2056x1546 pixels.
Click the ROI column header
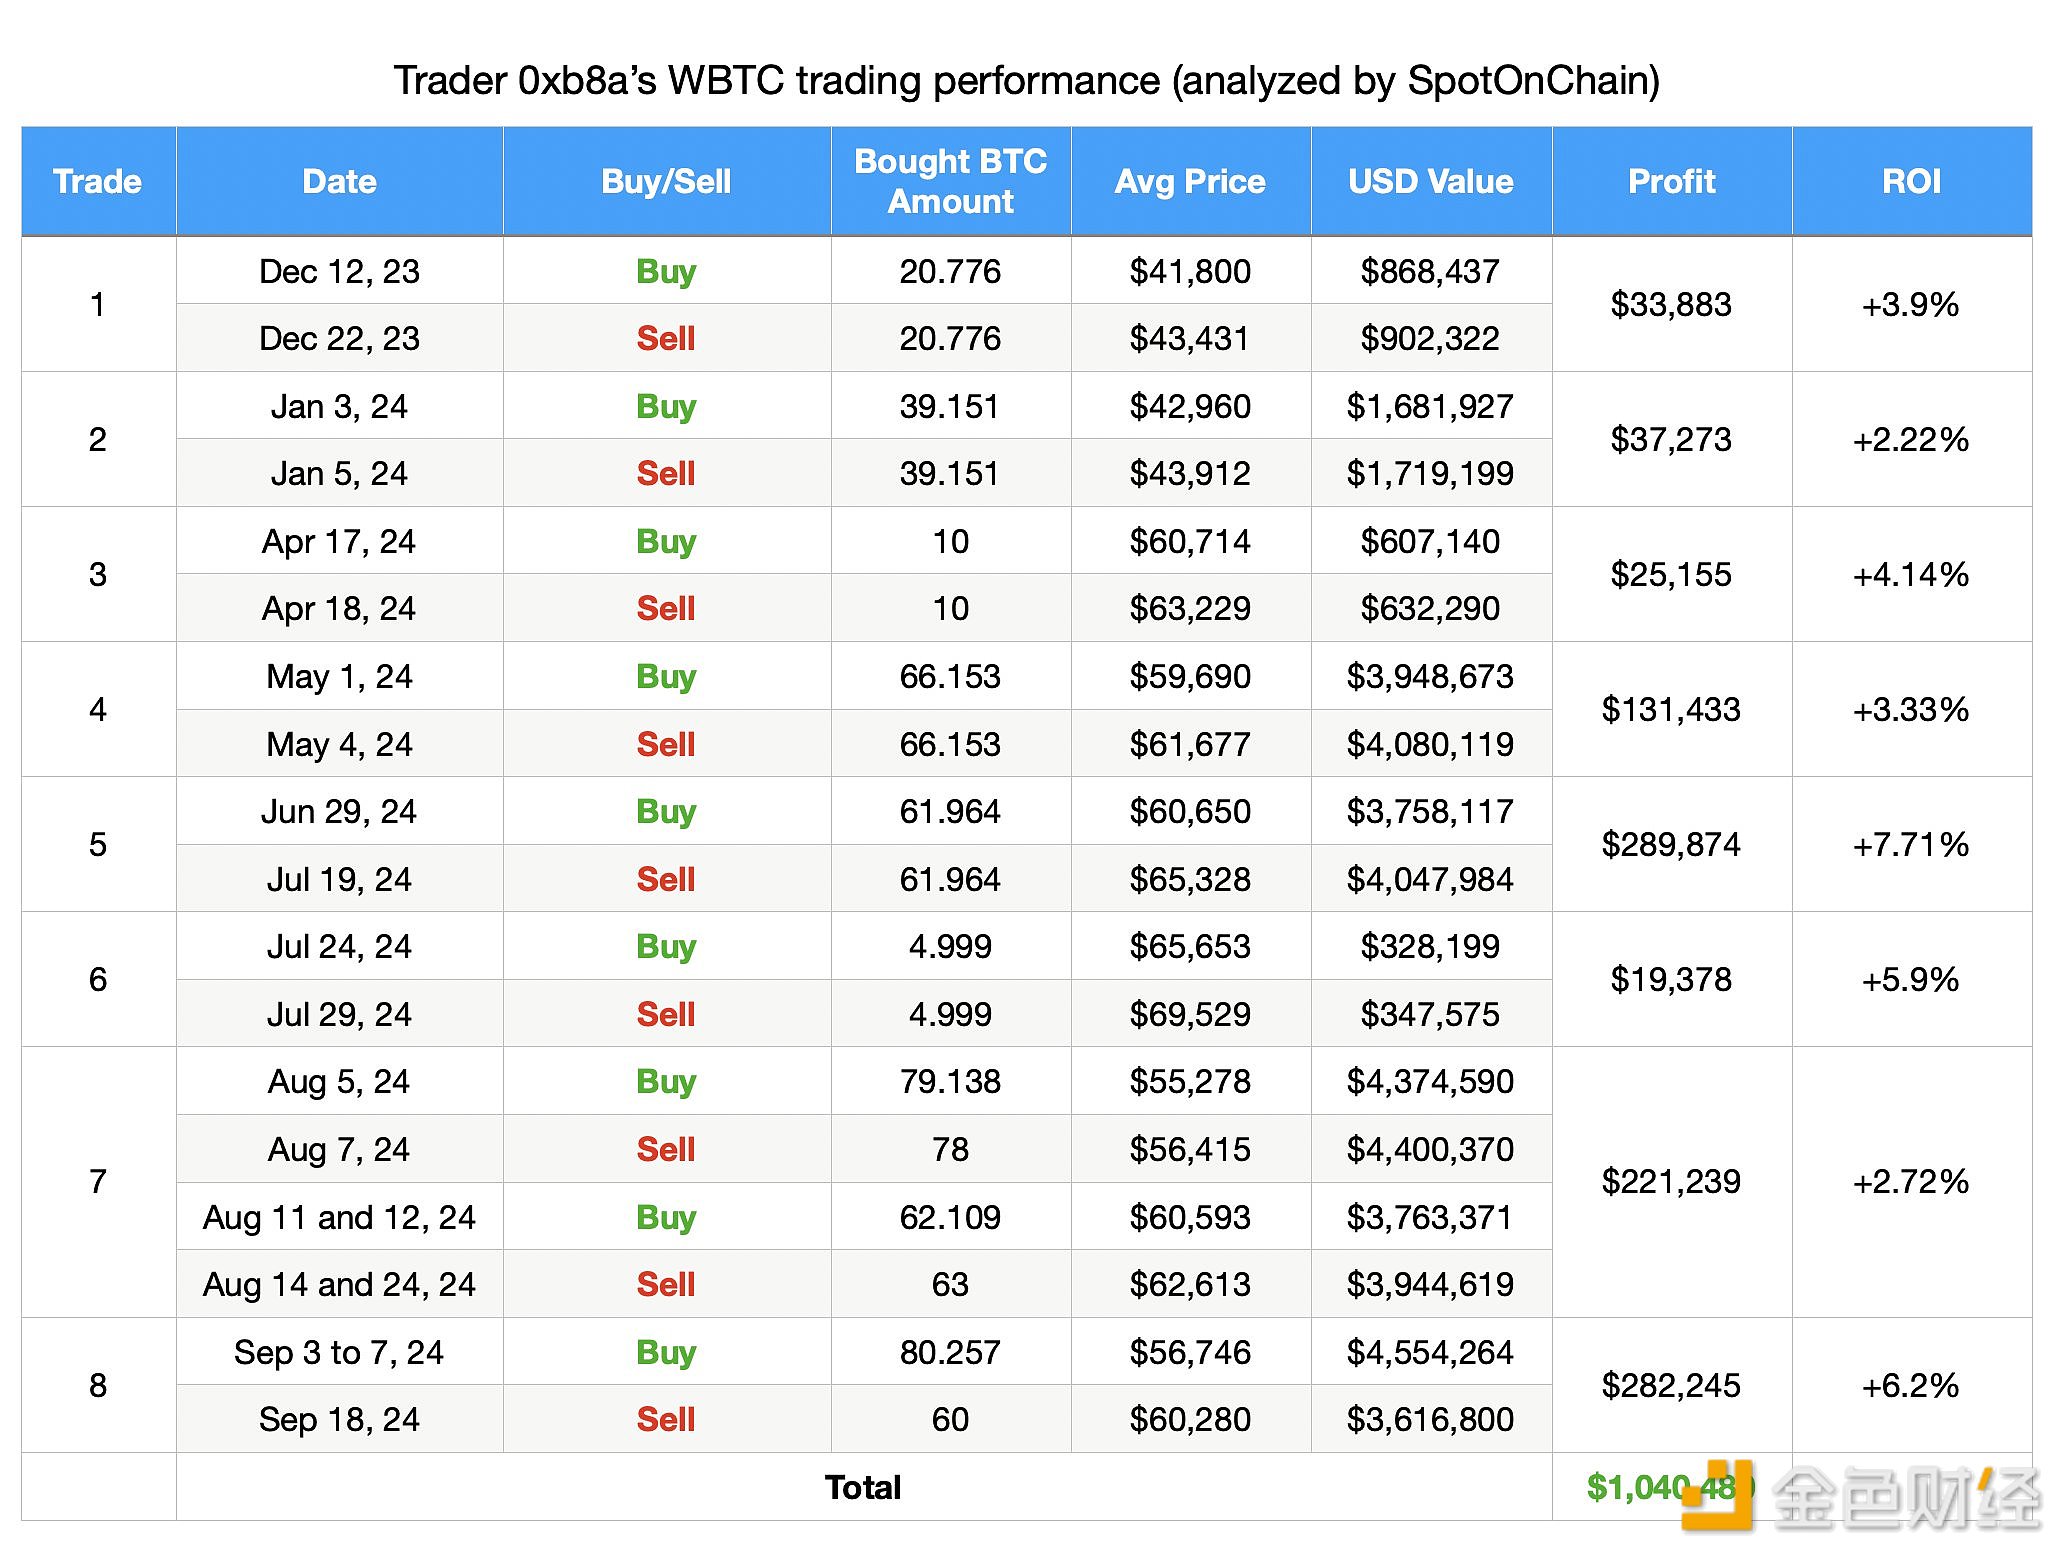pos(1911,182)
